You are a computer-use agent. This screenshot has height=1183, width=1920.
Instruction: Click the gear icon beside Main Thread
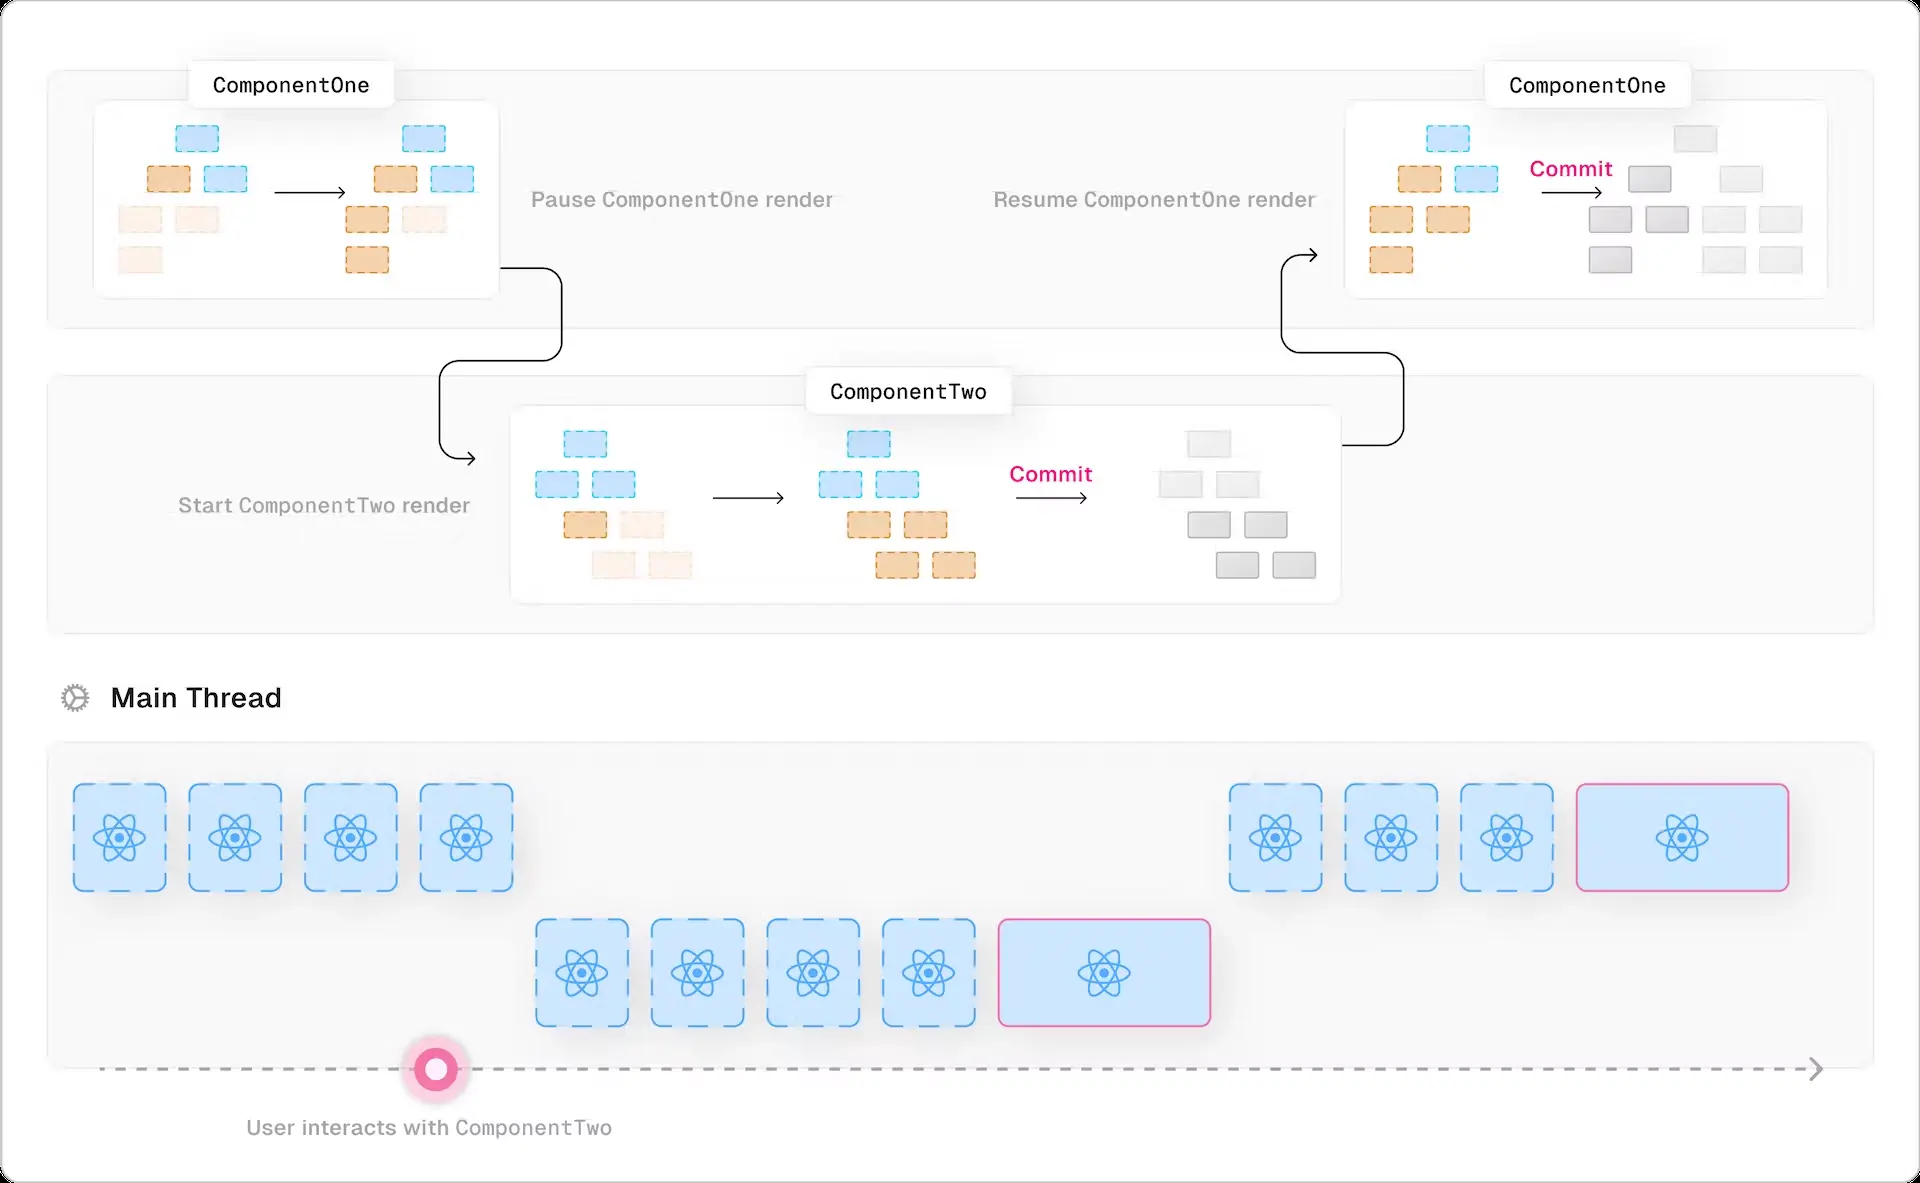pos(75,697)
